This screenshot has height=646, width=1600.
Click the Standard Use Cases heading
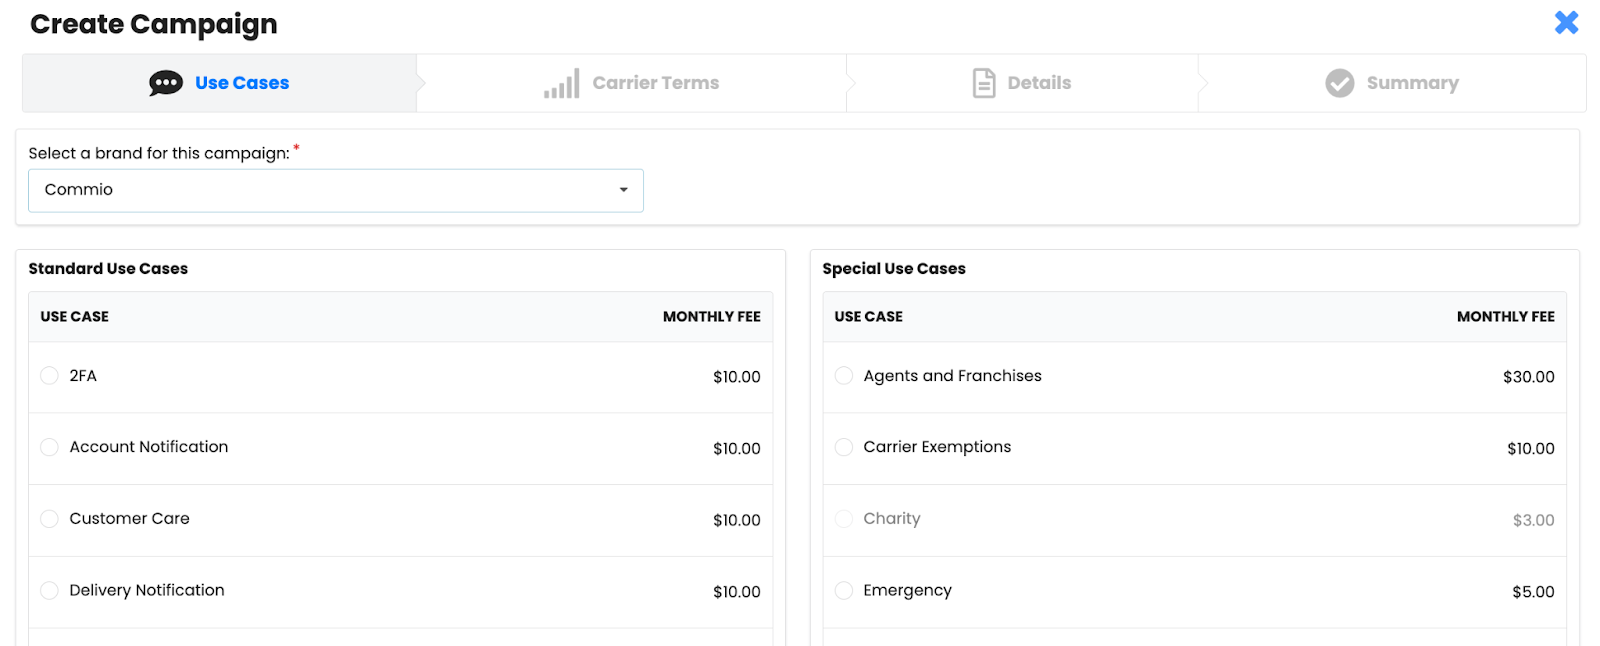click(108, 268)
